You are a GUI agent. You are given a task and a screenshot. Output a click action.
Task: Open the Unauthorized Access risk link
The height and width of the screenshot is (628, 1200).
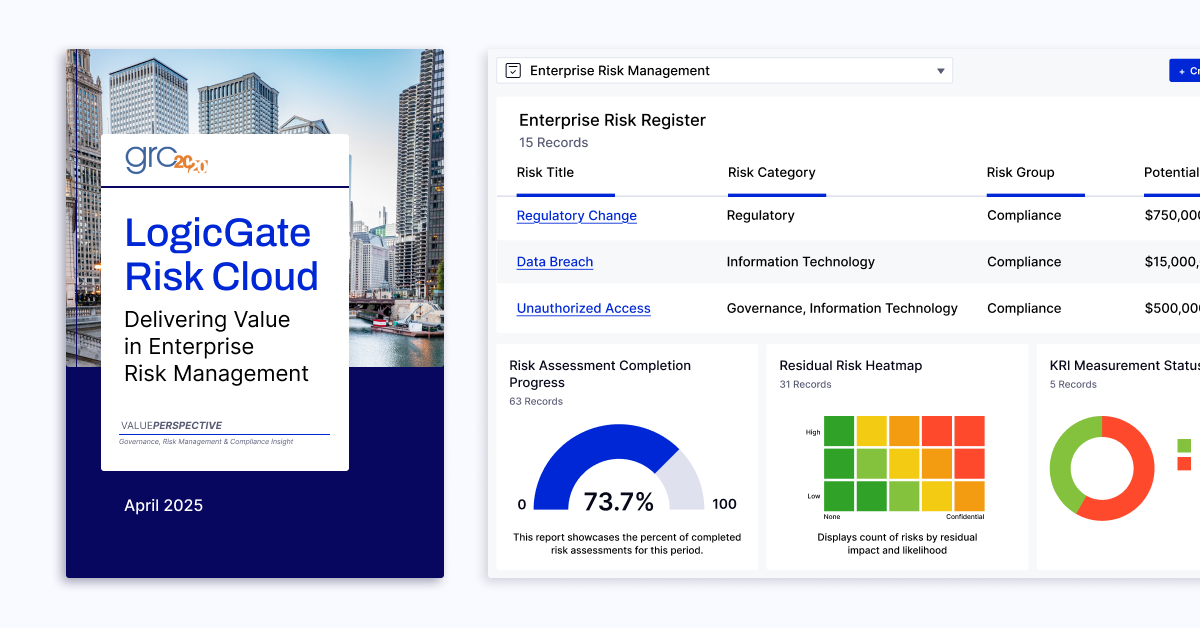click(x=584, y=308)
